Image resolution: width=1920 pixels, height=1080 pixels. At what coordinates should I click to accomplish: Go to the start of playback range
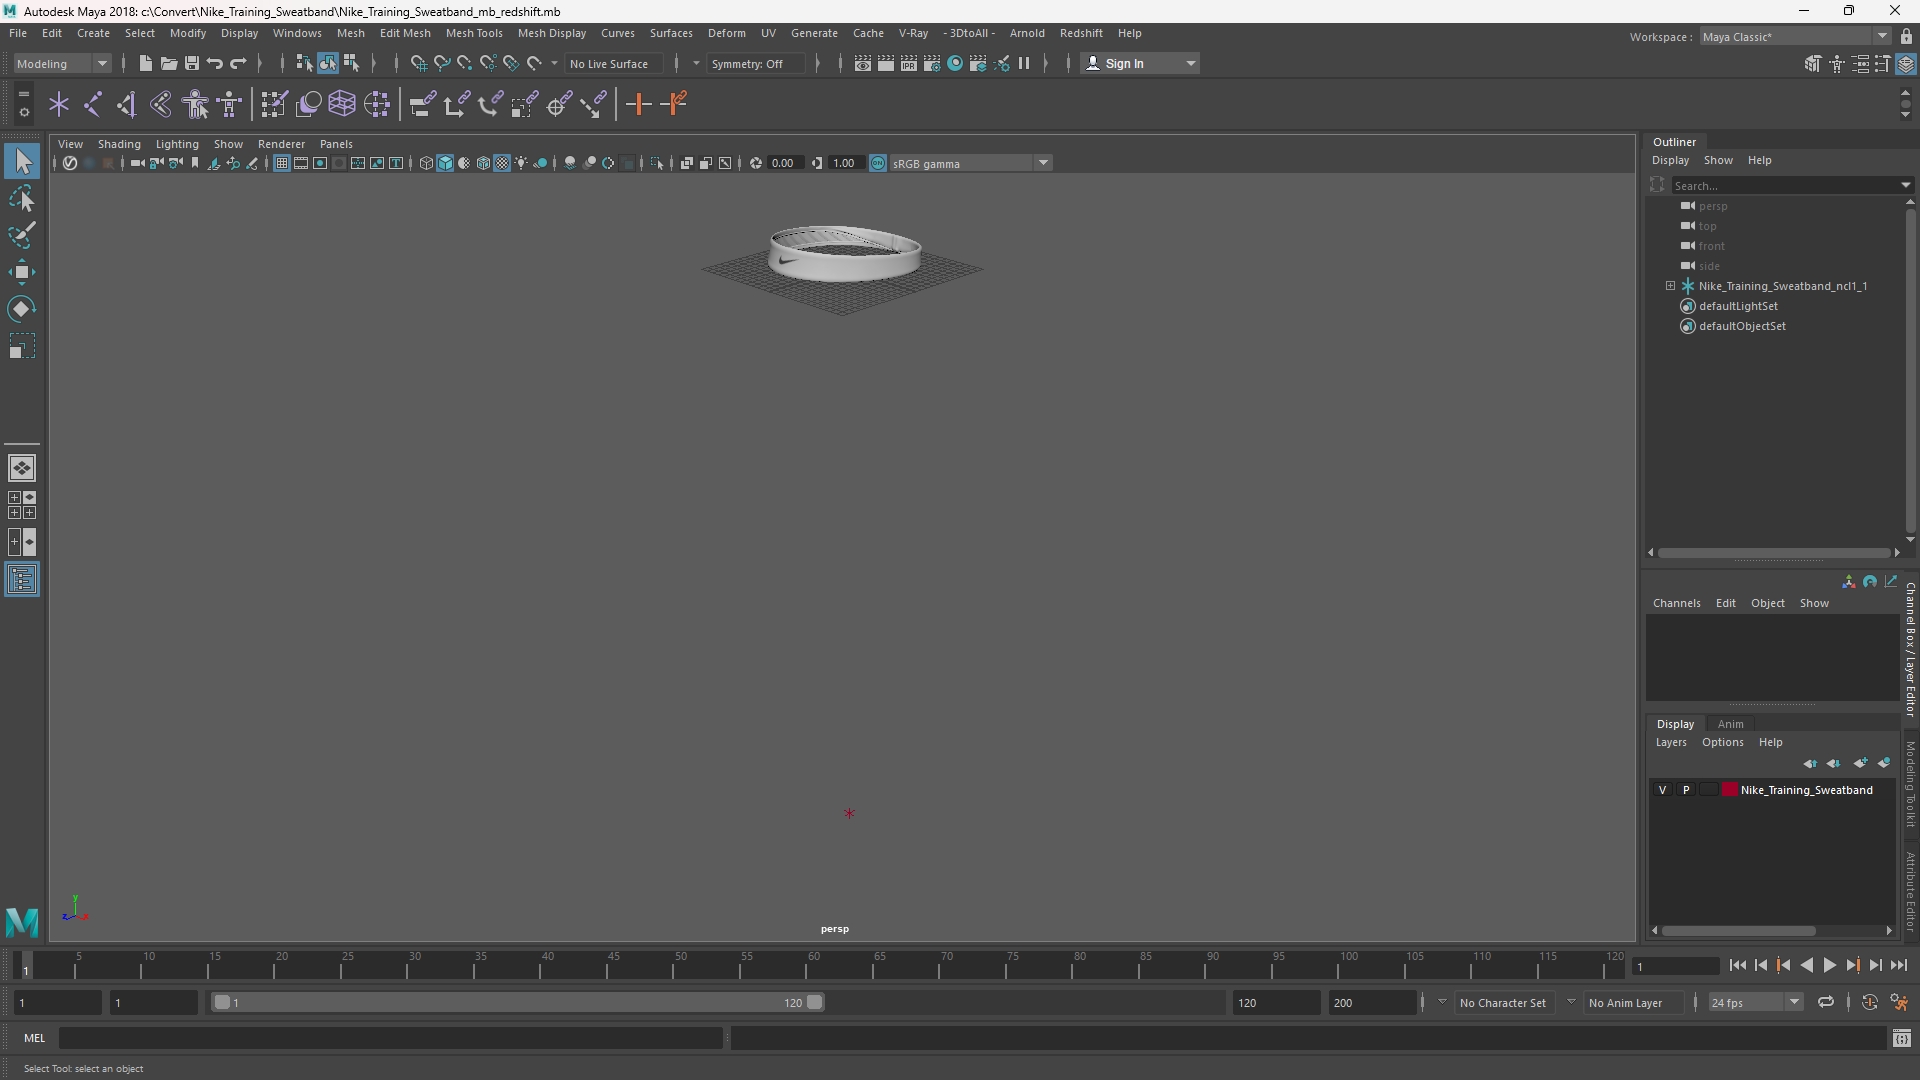coord(1738,966)
